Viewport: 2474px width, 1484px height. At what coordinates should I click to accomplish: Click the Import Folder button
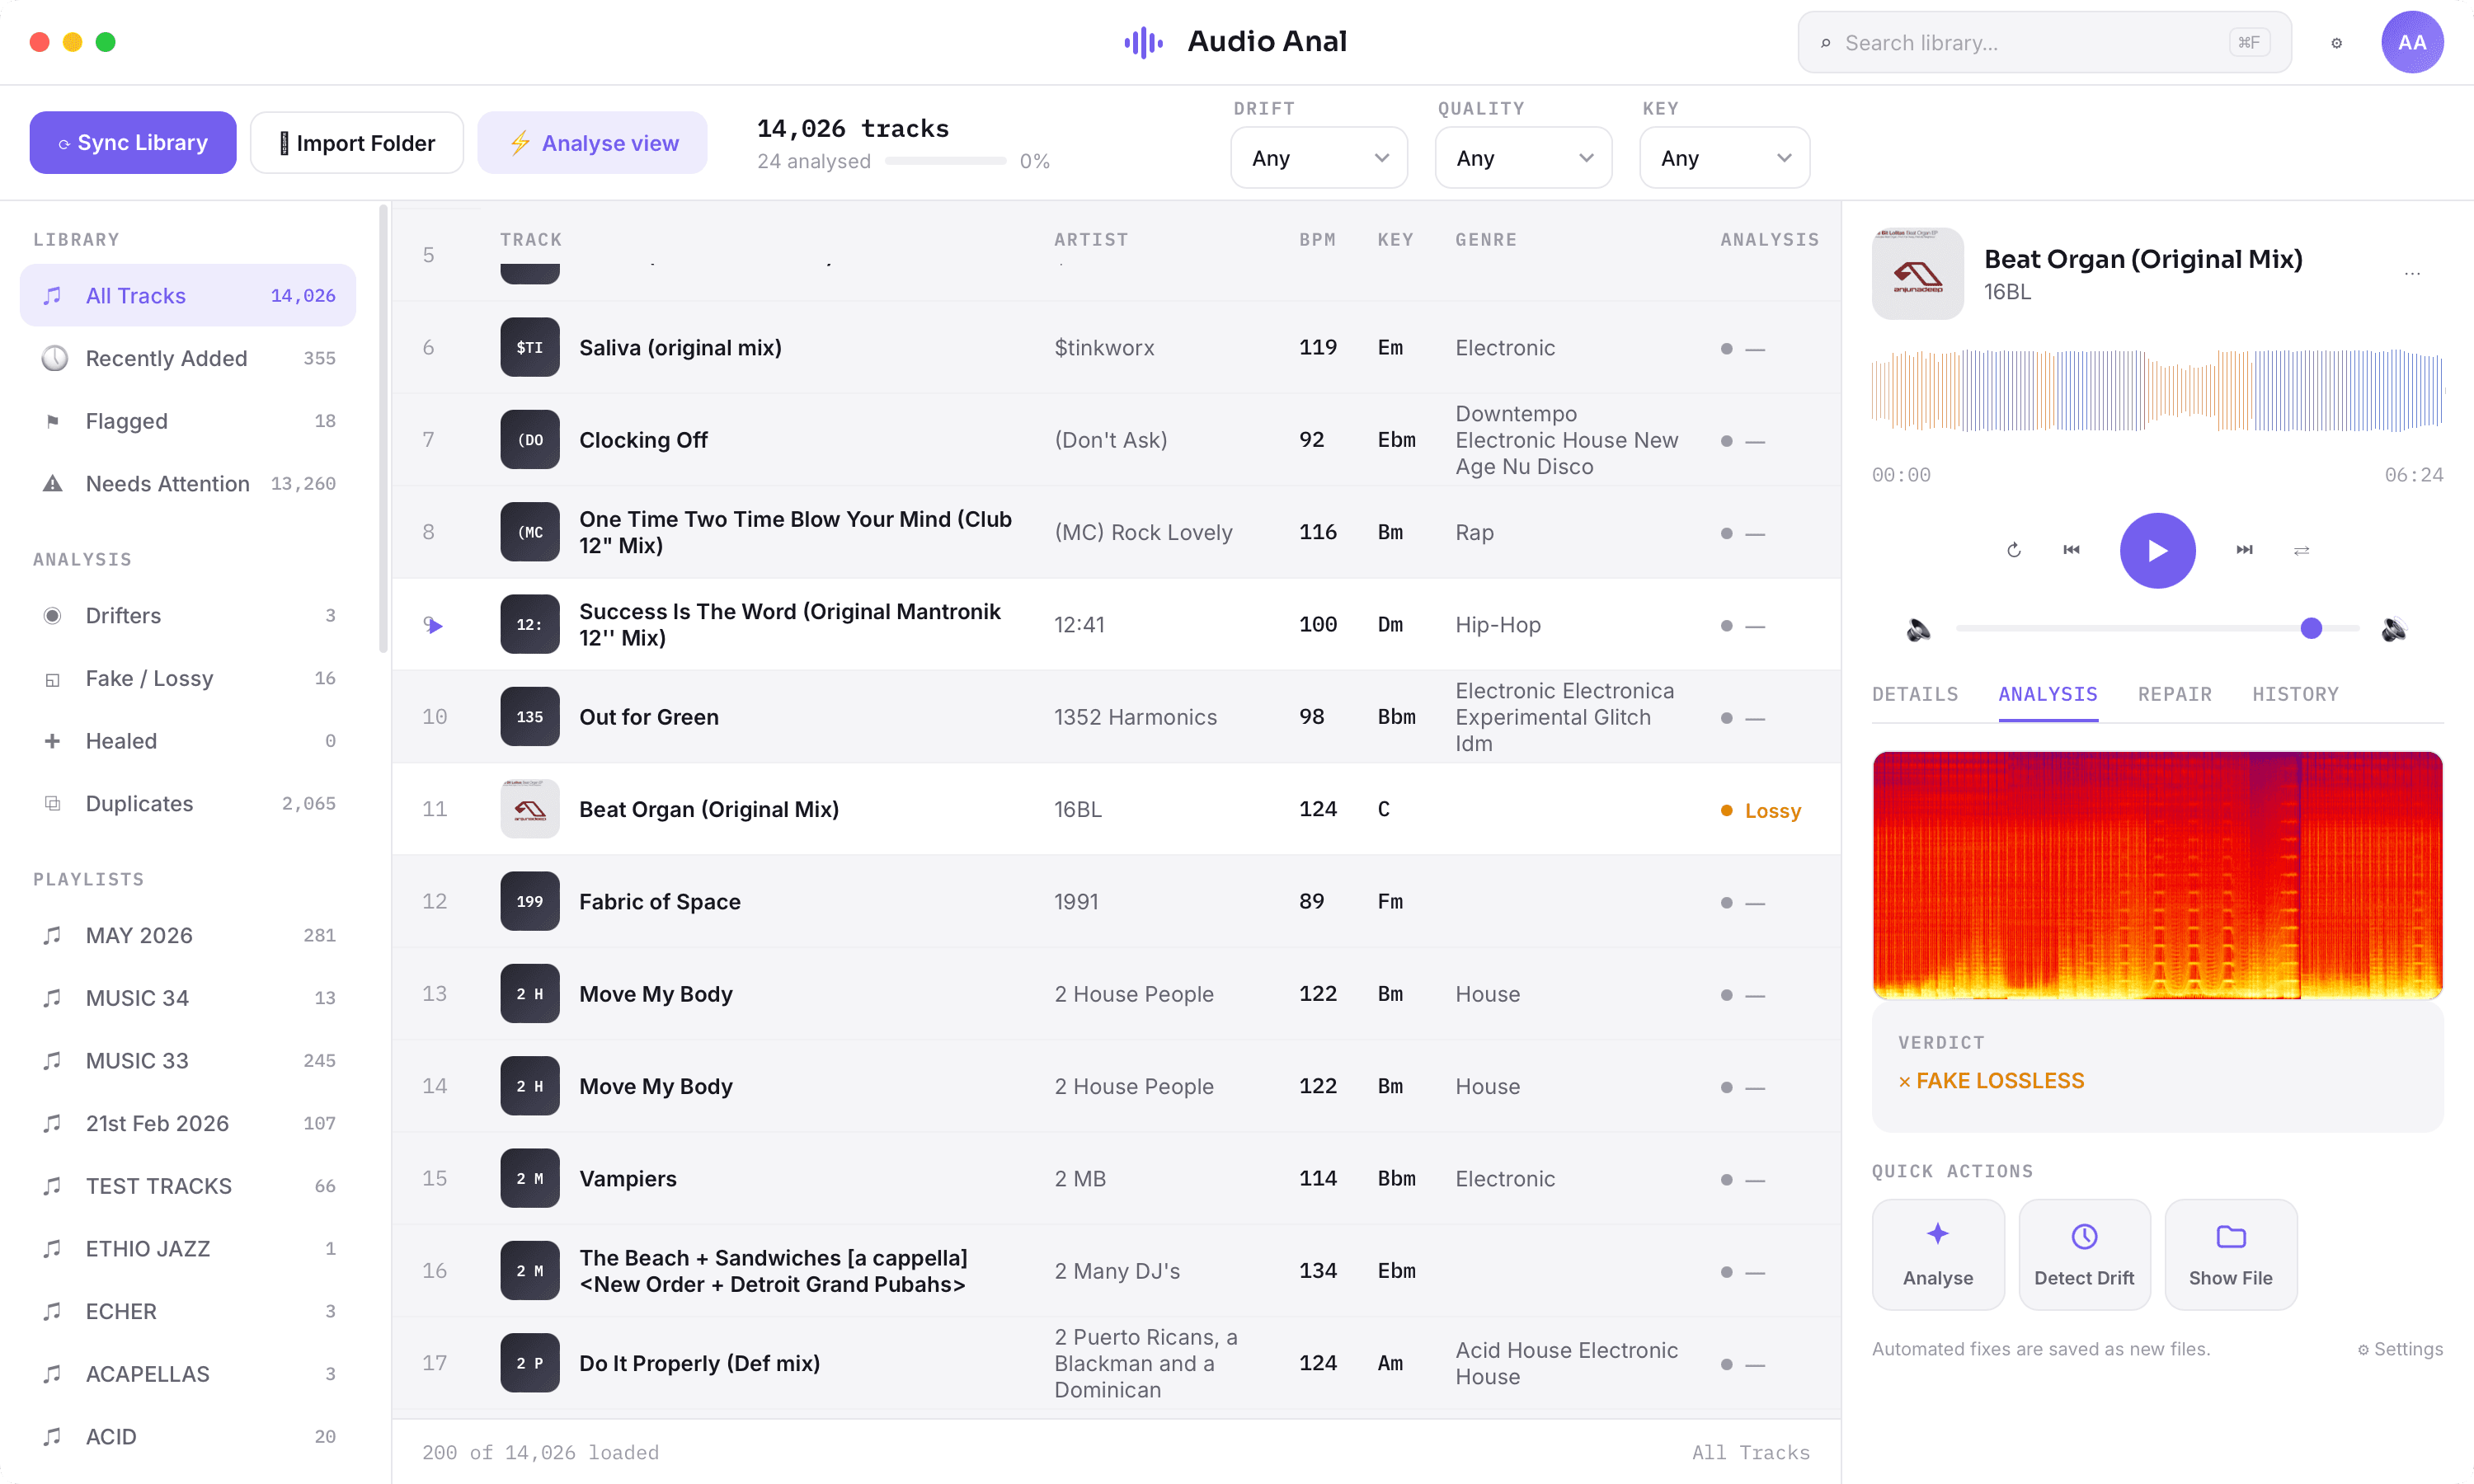click(x=357, y=143)
